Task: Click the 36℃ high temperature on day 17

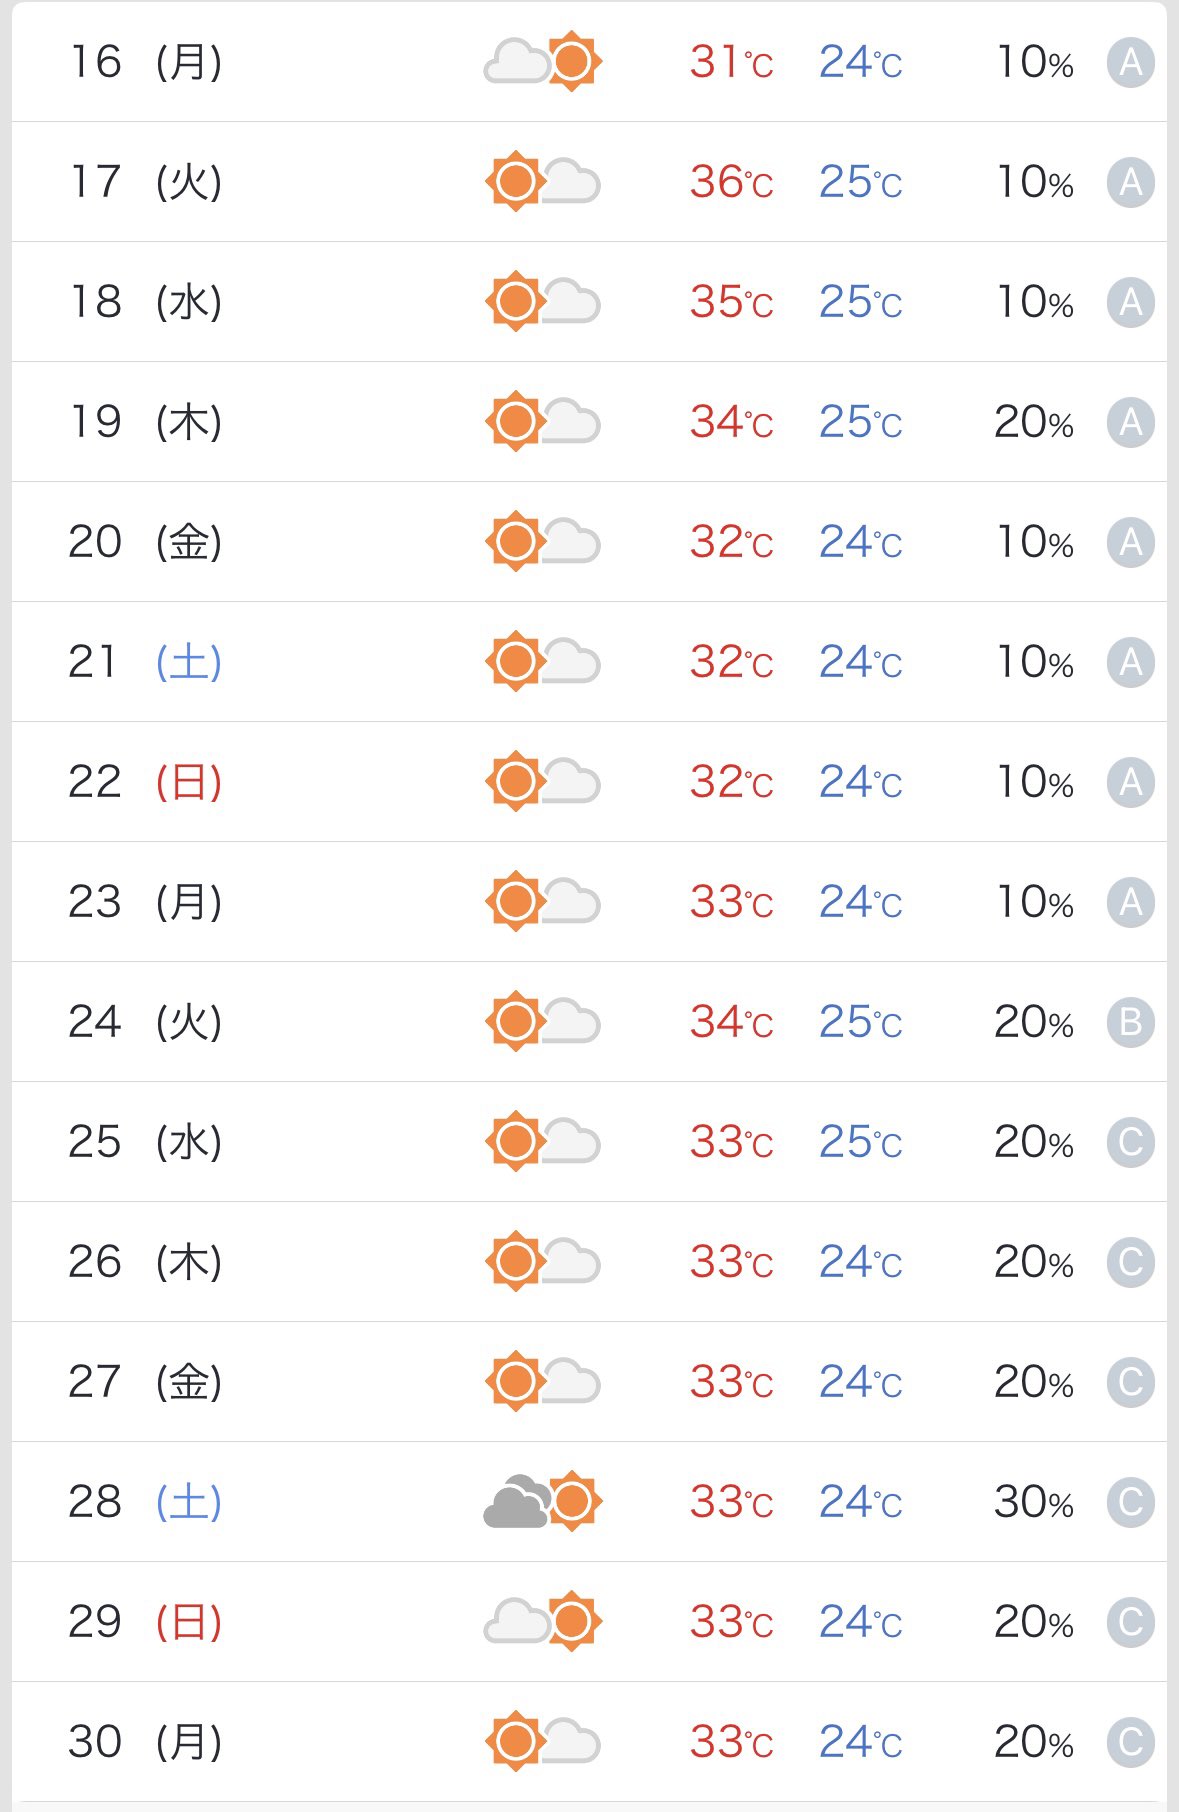Action: pyautogui.click(x=731, y=182)
